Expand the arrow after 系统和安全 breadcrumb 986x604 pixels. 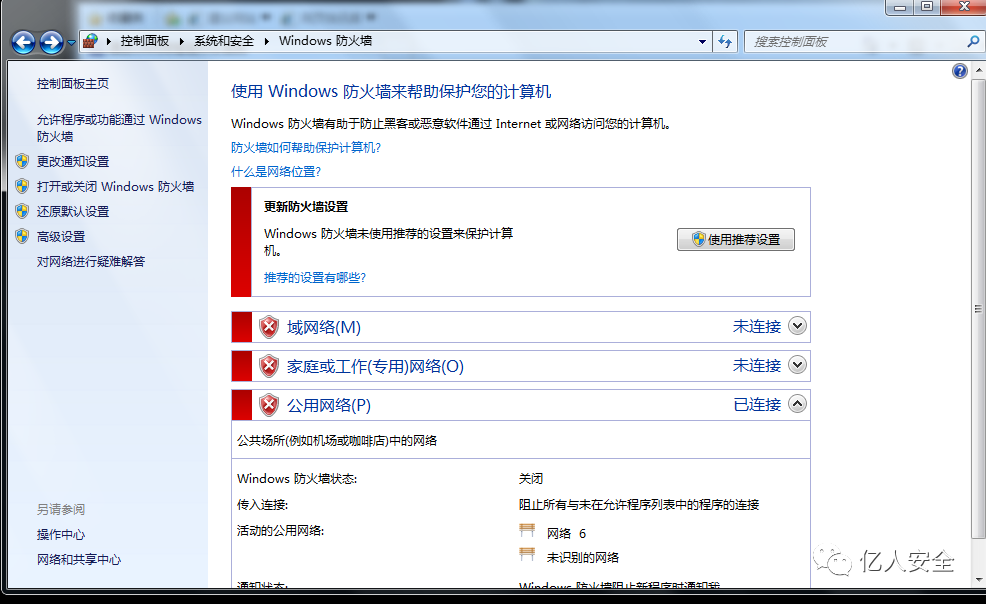tap(266, 41)
